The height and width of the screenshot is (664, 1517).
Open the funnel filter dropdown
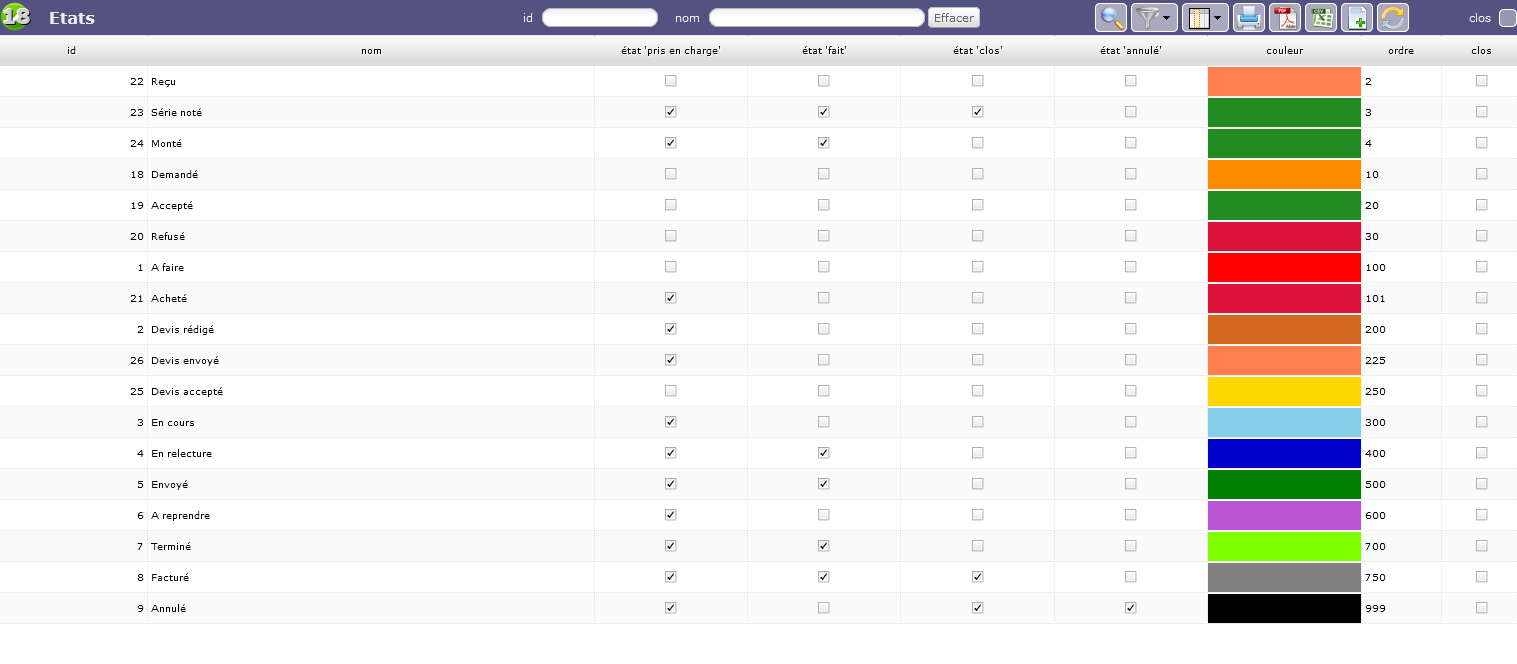pyautogui.click(x=1154, y=17)
